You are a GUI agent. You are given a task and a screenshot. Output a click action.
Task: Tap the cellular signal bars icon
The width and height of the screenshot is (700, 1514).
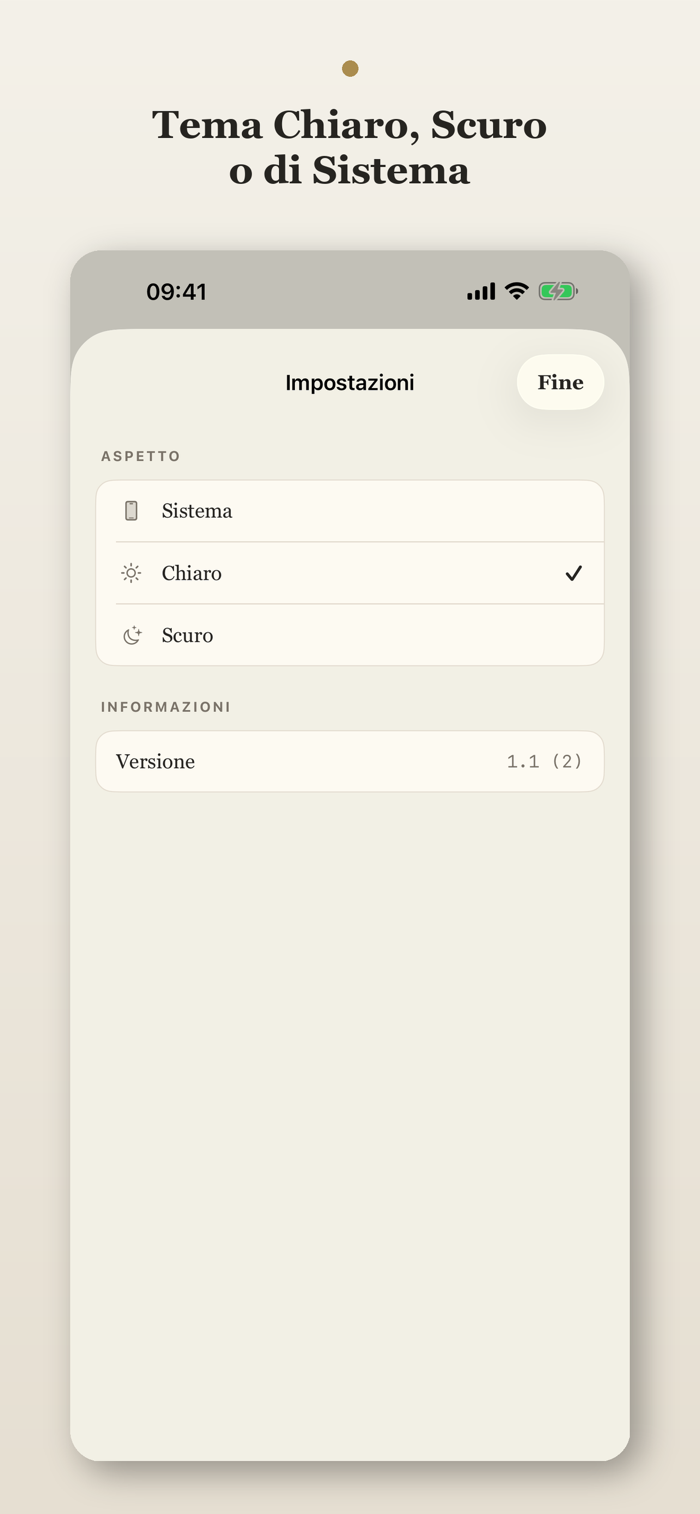(481, 292)
